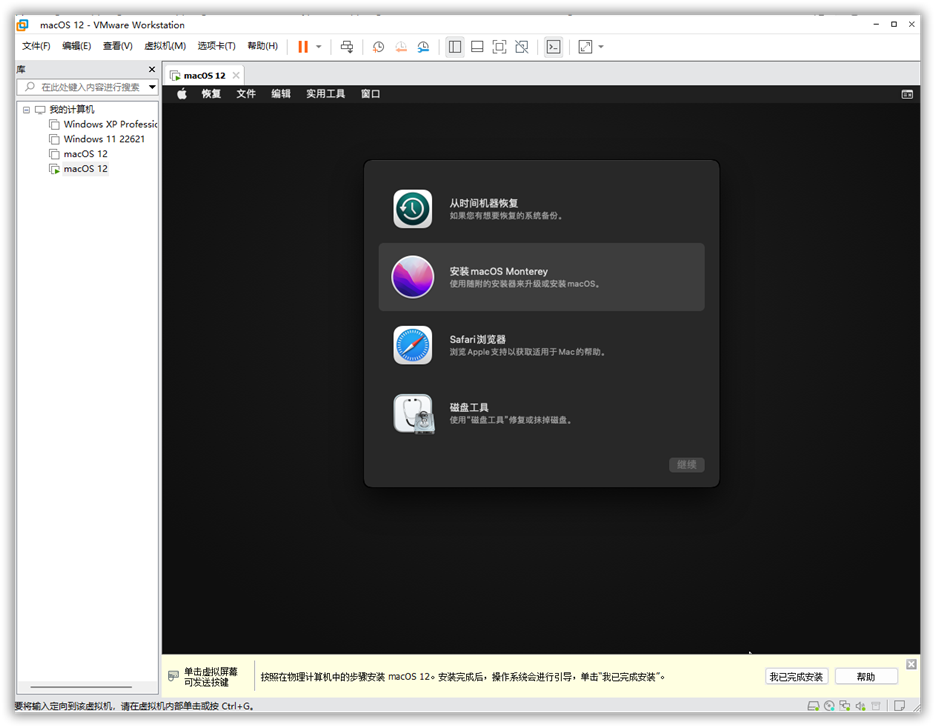Toggle the console view icon
The height and width of the screenshot is (727, 935).
click(553, 47)
